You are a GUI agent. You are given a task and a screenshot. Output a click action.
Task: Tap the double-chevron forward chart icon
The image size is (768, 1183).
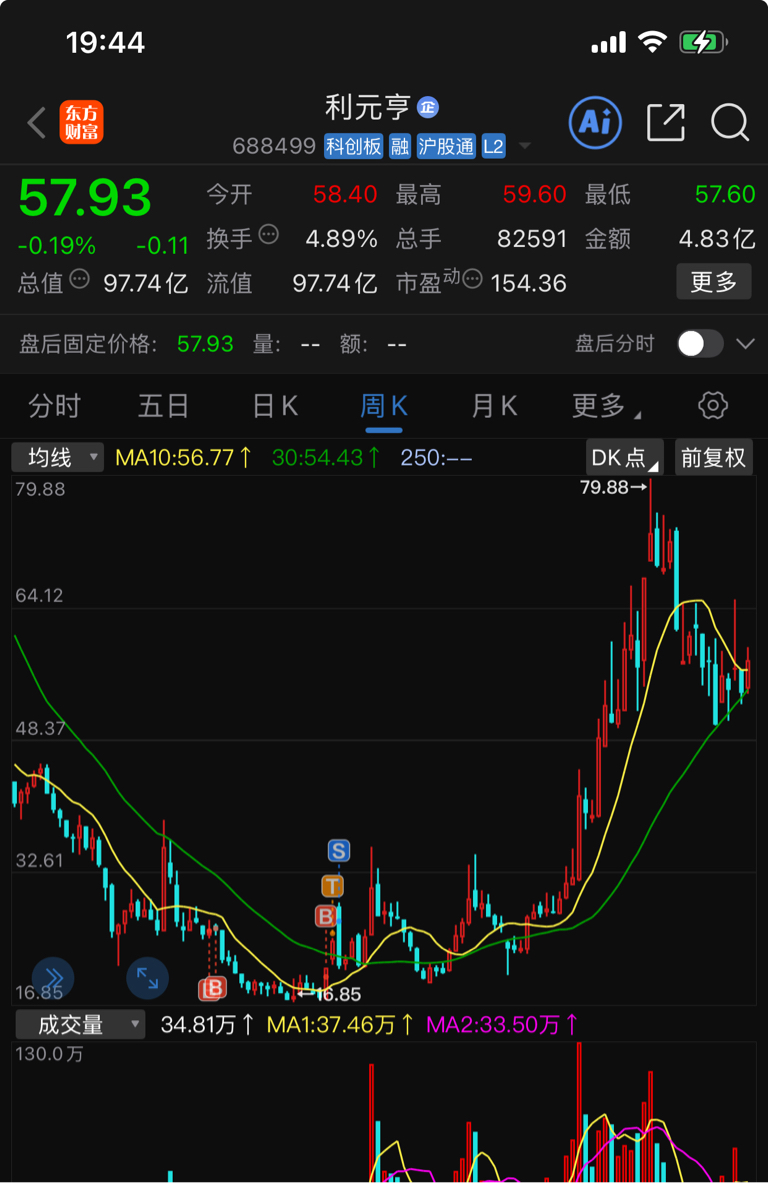pos(53,978)
